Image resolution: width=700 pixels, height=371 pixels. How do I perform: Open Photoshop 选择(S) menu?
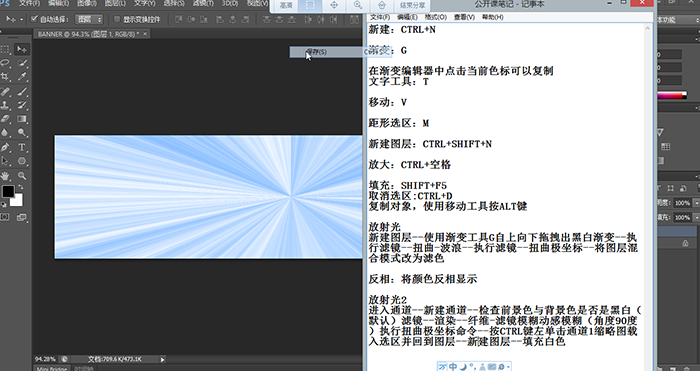click(174, 4)
